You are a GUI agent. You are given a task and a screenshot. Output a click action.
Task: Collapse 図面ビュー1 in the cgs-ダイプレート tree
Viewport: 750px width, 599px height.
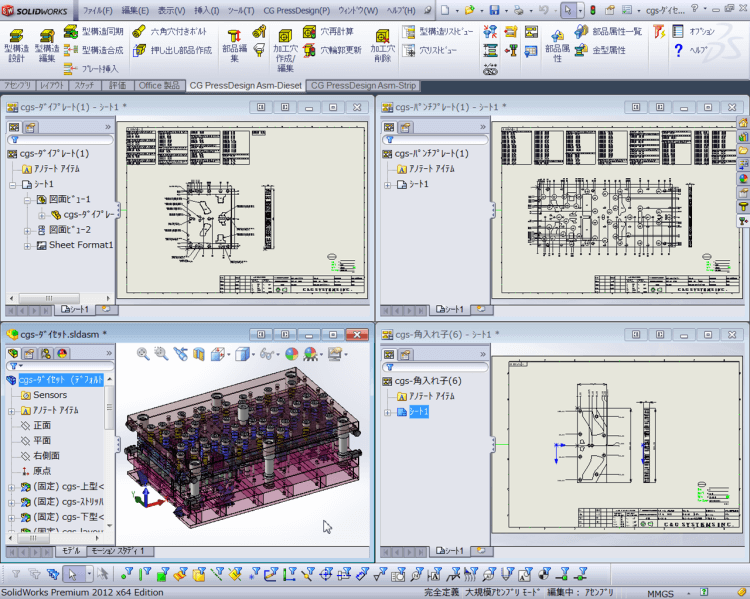[27, 200]
